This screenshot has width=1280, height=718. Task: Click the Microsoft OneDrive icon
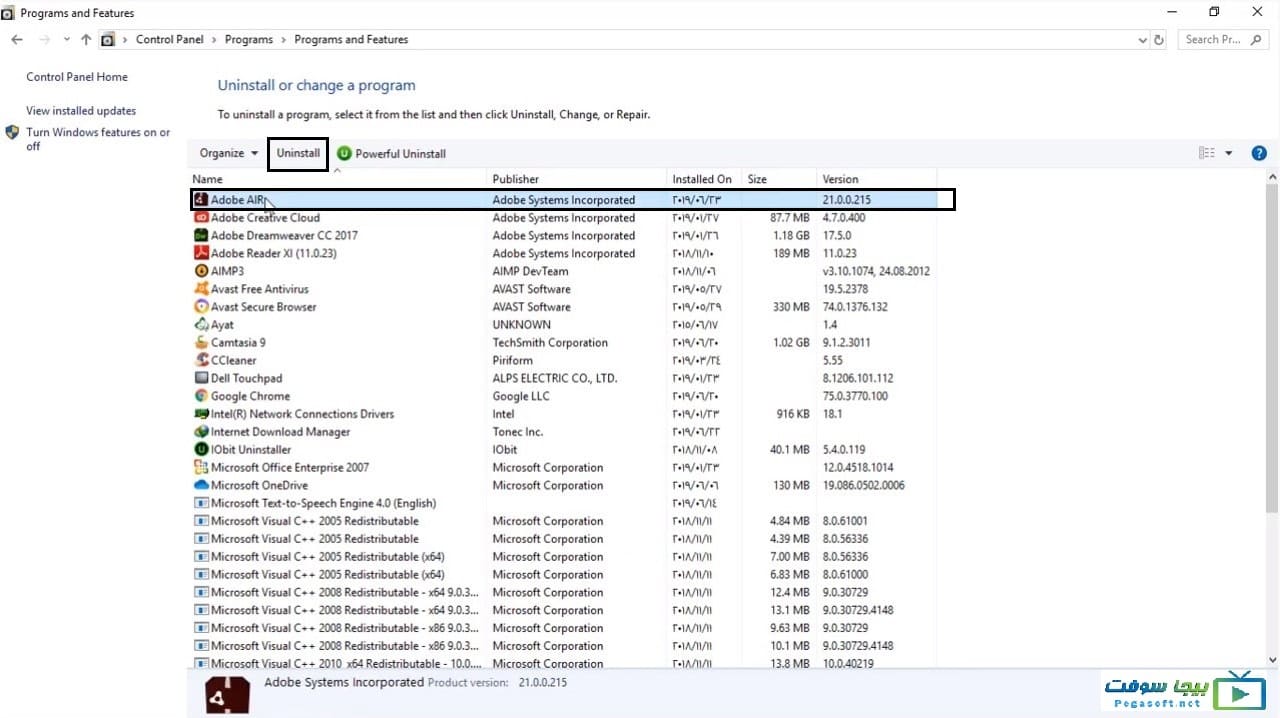(x=201, y=485)
